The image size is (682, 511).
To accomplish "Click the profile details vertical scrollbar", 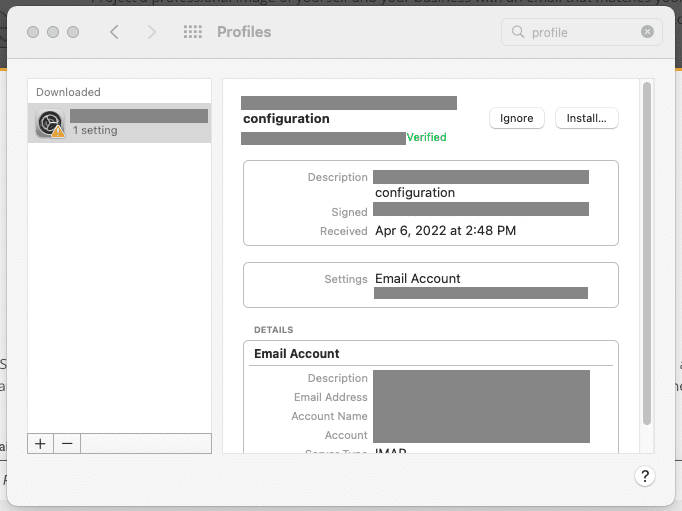I will pos(647,250).
